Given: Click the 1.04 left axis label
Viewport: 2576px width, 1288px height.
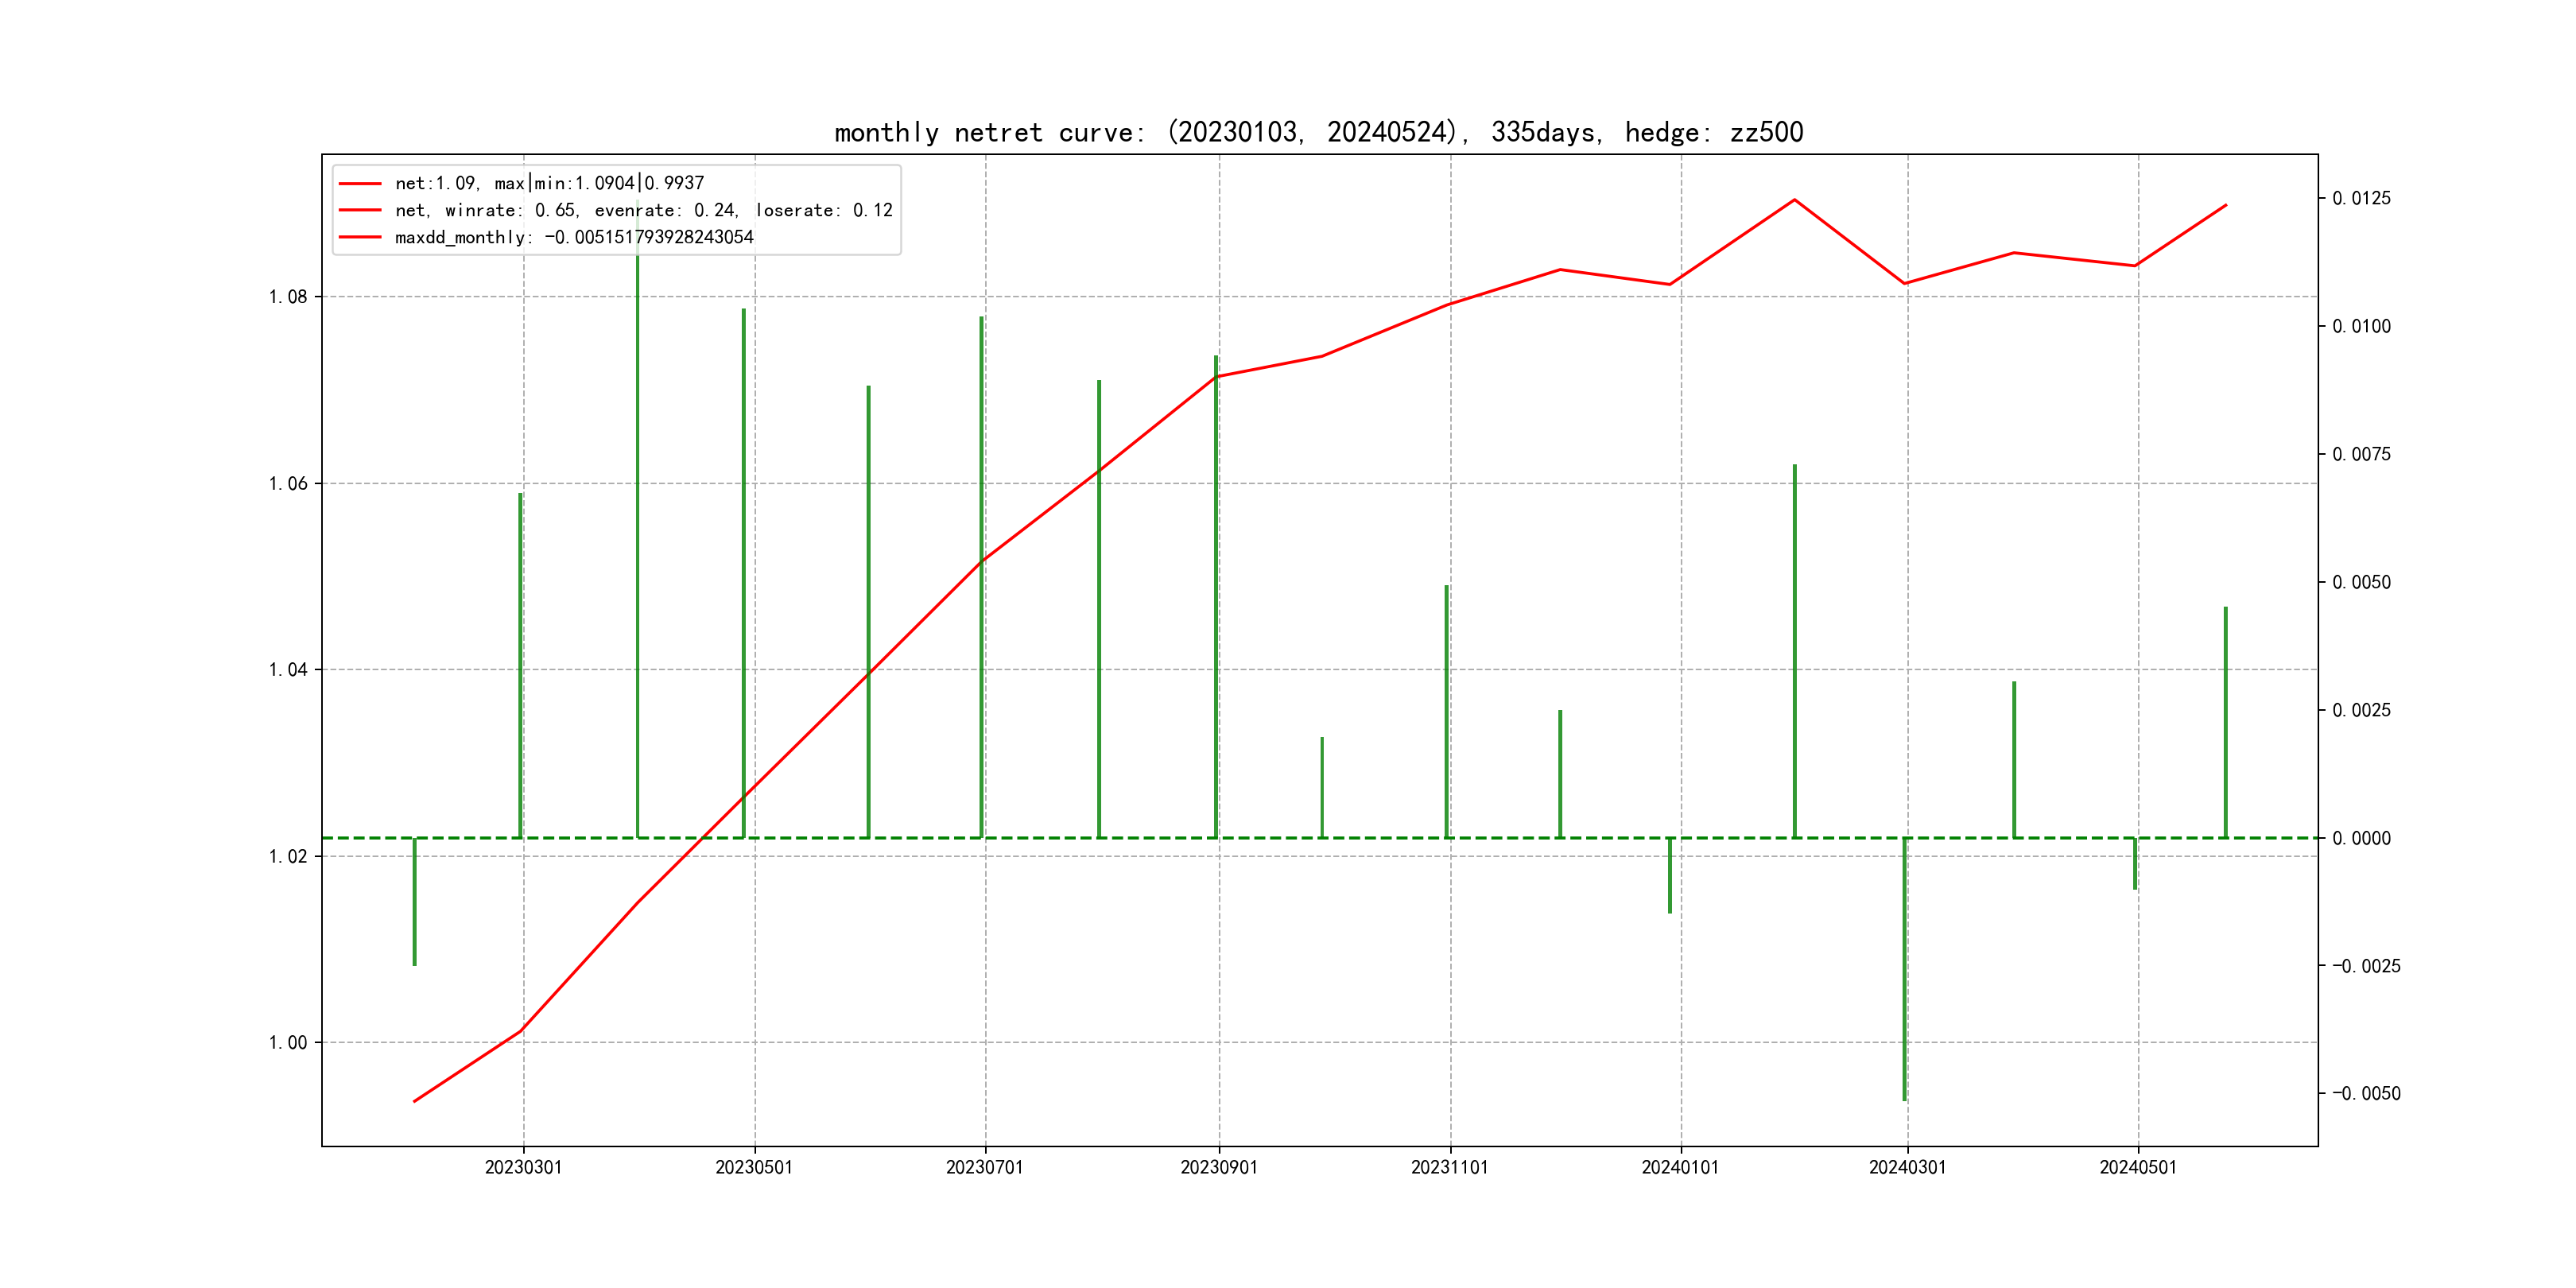Looking at the screenshot, I should click(288, 670).
